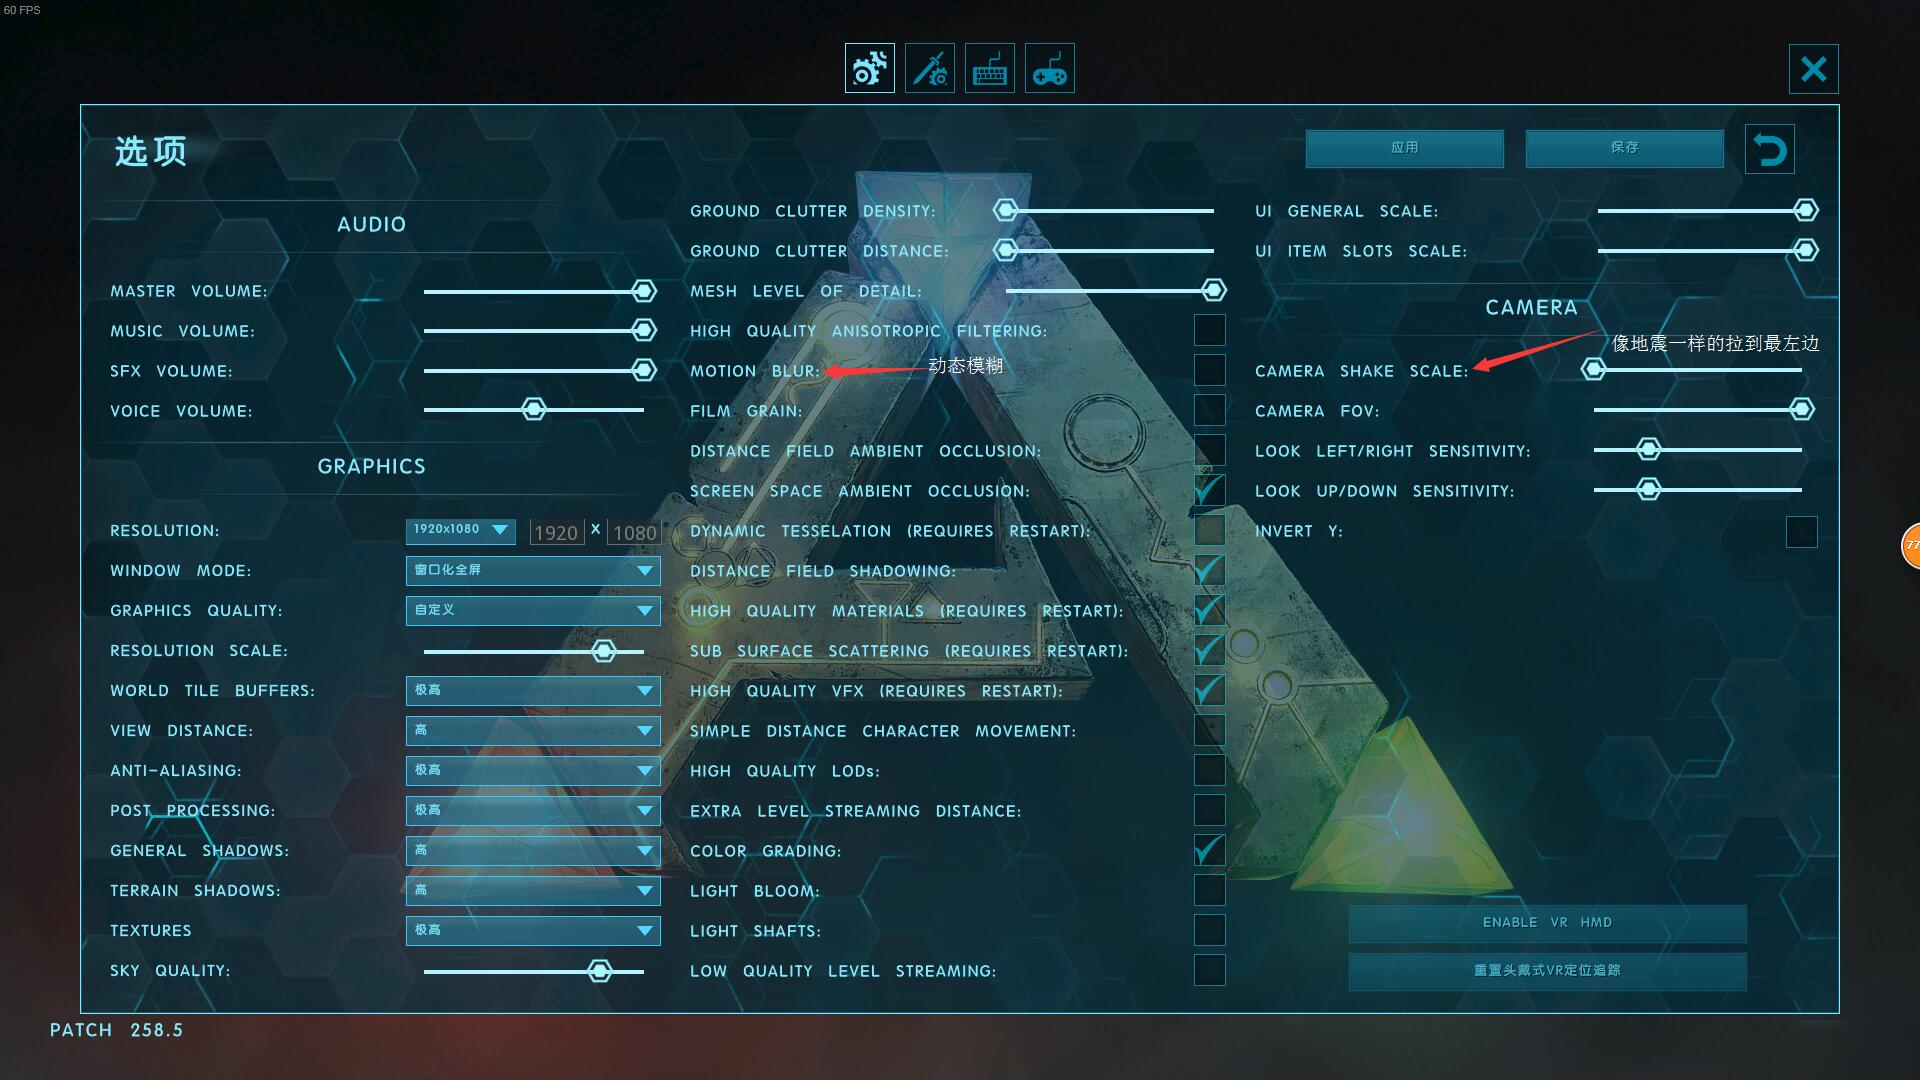Click the save settings button icon

click(x=1623, y=146)
